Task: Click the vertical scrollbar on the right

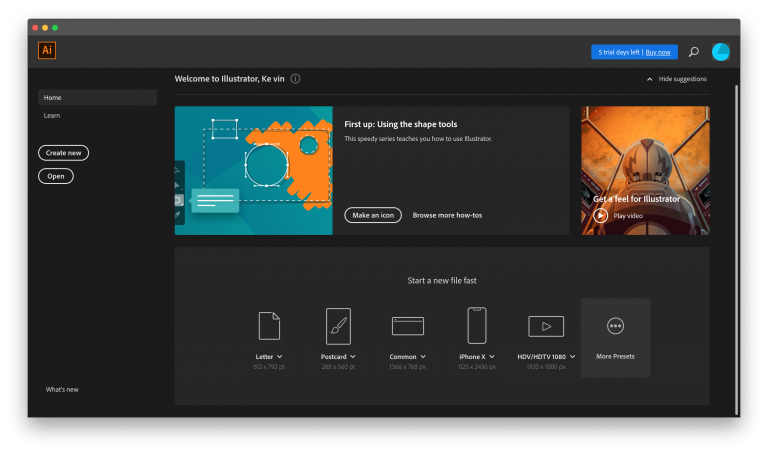Action: click(736, 250)
